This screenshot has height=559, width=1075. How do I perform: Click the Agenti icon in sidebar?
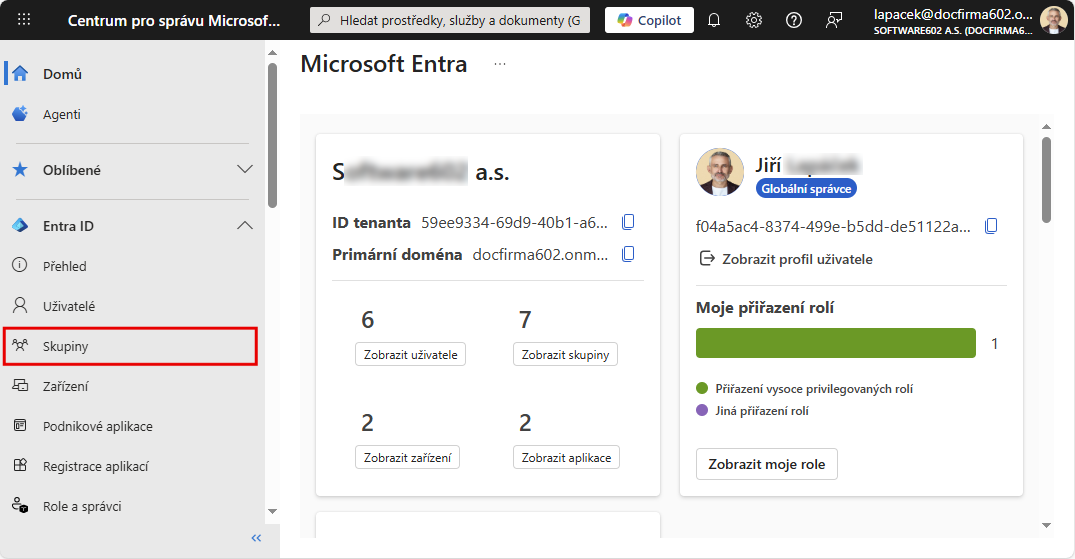(20, 113)
